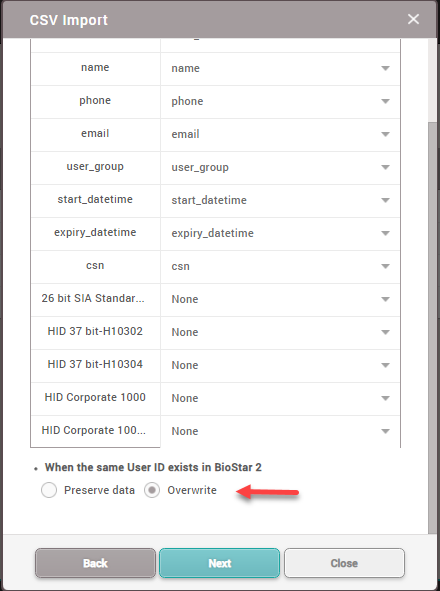
Task: Select the Preserve data radio button
Action: [x=49, y=490]
